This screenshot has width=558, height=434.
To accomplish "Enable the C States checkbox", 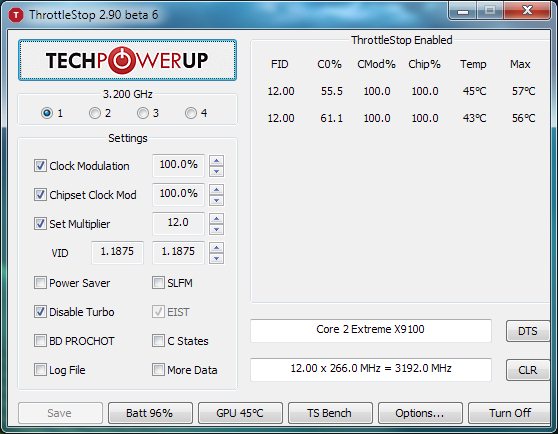I will (x=158, y=340).
